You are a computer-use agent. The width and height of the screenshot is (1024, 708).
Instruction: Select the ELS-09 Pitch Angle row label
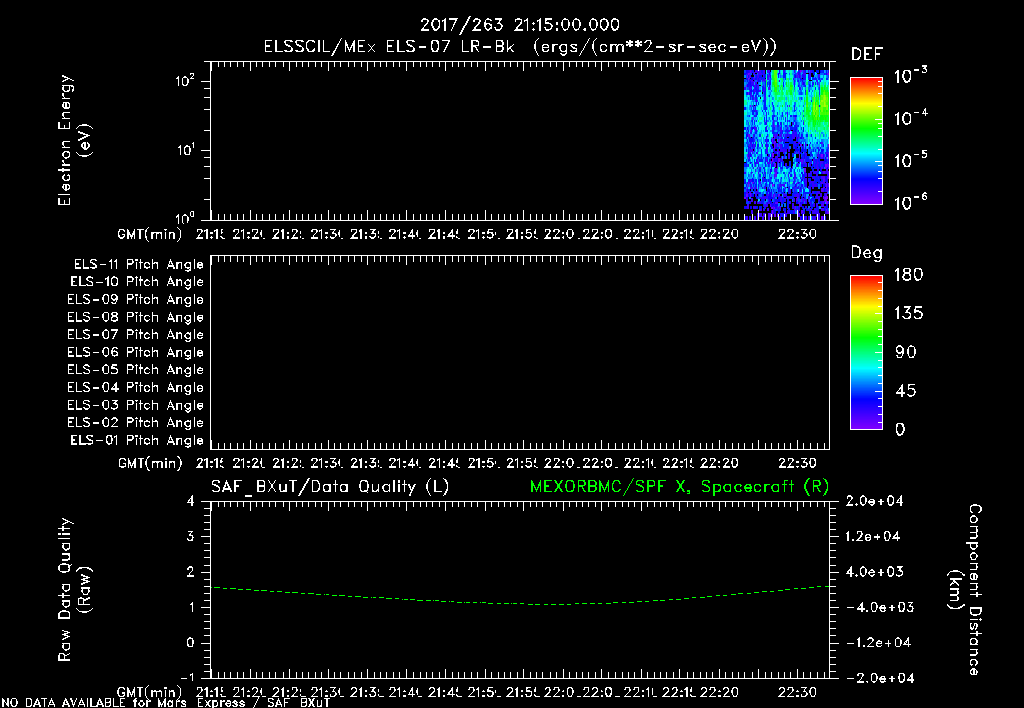[136, 300]
